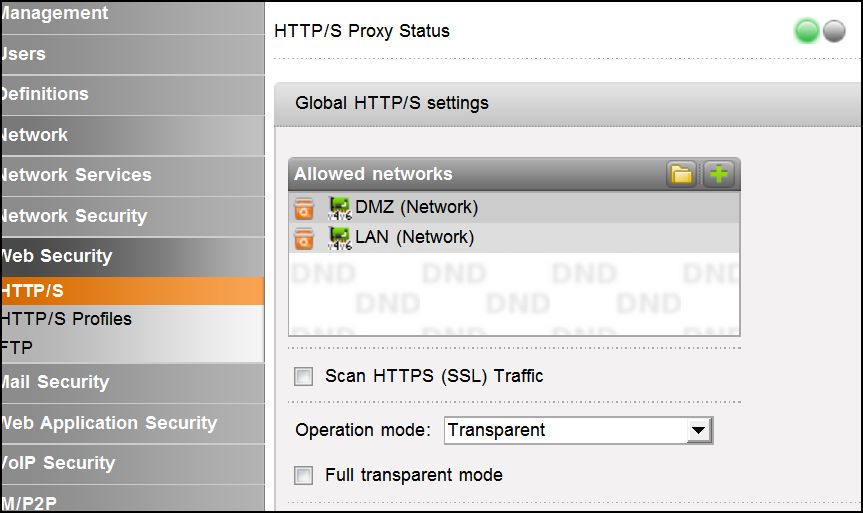This screenshot has width=863, height=513.
Task: Open the Operation mode dropdown
Action: pos(698,431)
